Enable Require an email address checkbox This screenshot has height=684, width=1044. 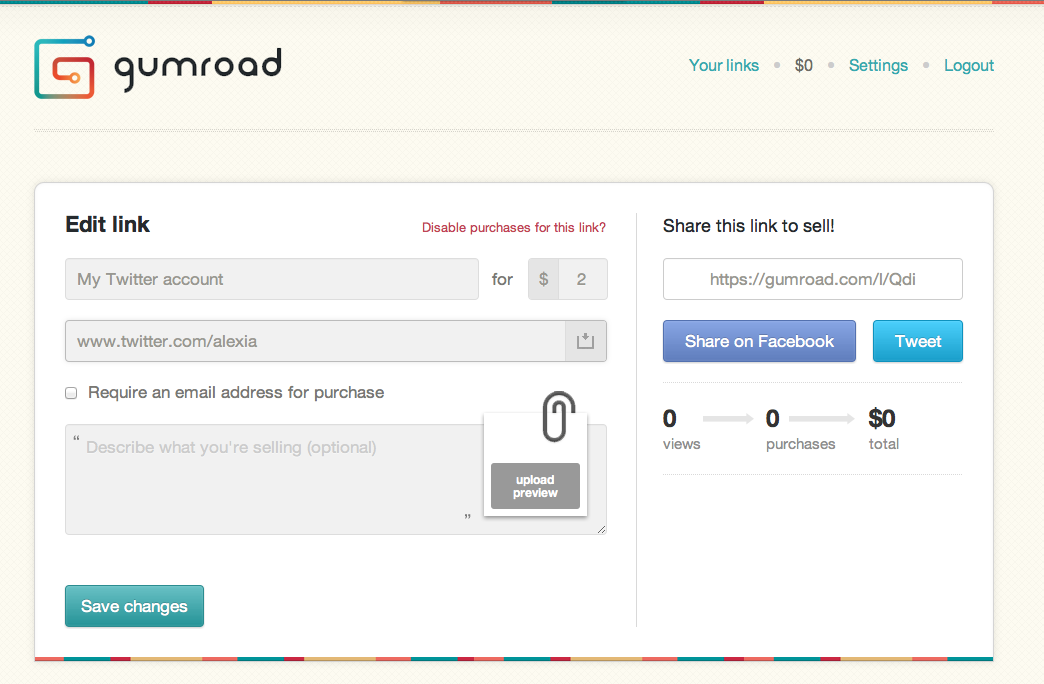[x=71, y=393]
